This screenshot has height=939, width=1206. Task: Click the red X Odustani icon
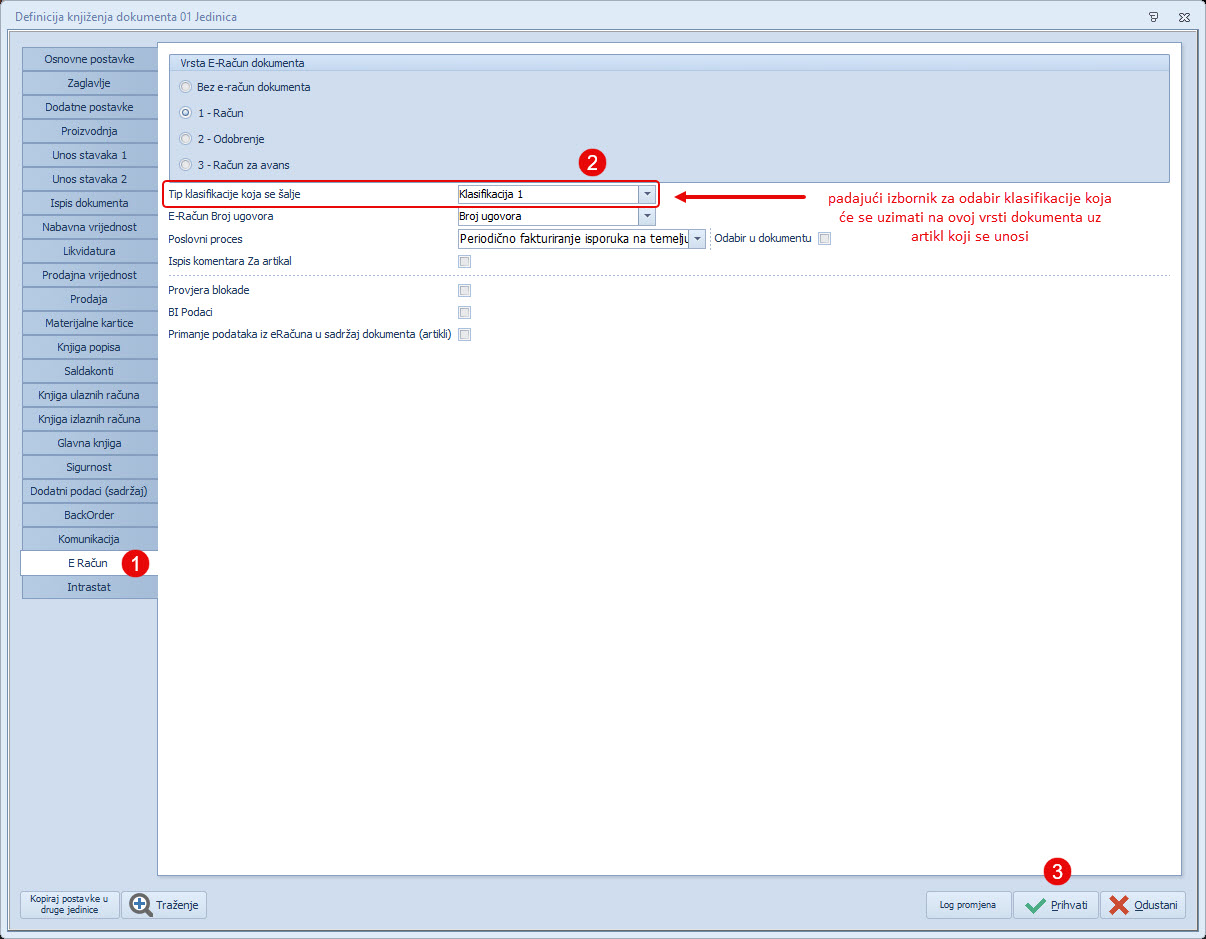[x=1118, y=905]
